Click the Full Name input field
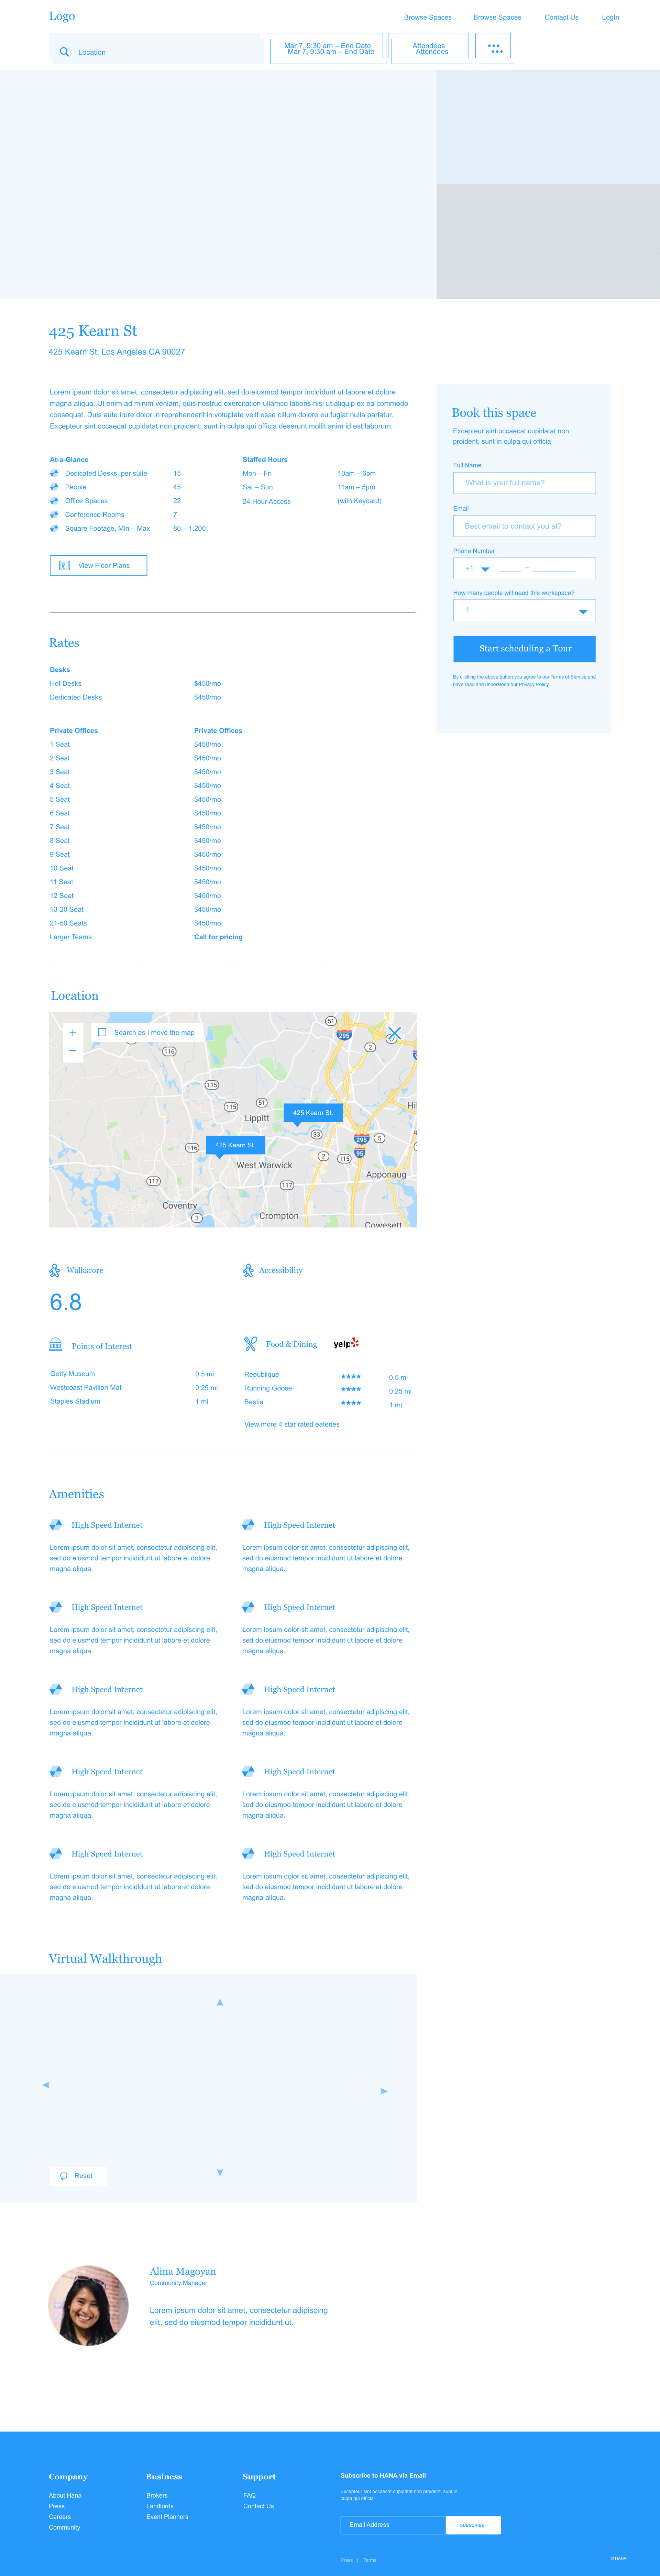Screen dimensions: 660x2576 point(524,483)
